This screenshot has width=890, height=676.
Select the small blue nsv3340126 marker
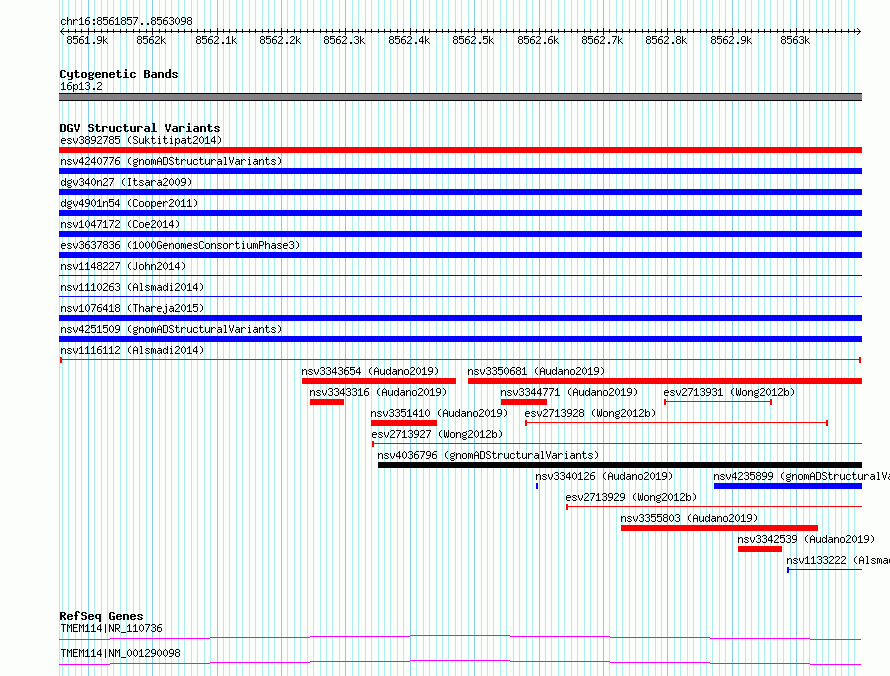click(x=537, y=486)
